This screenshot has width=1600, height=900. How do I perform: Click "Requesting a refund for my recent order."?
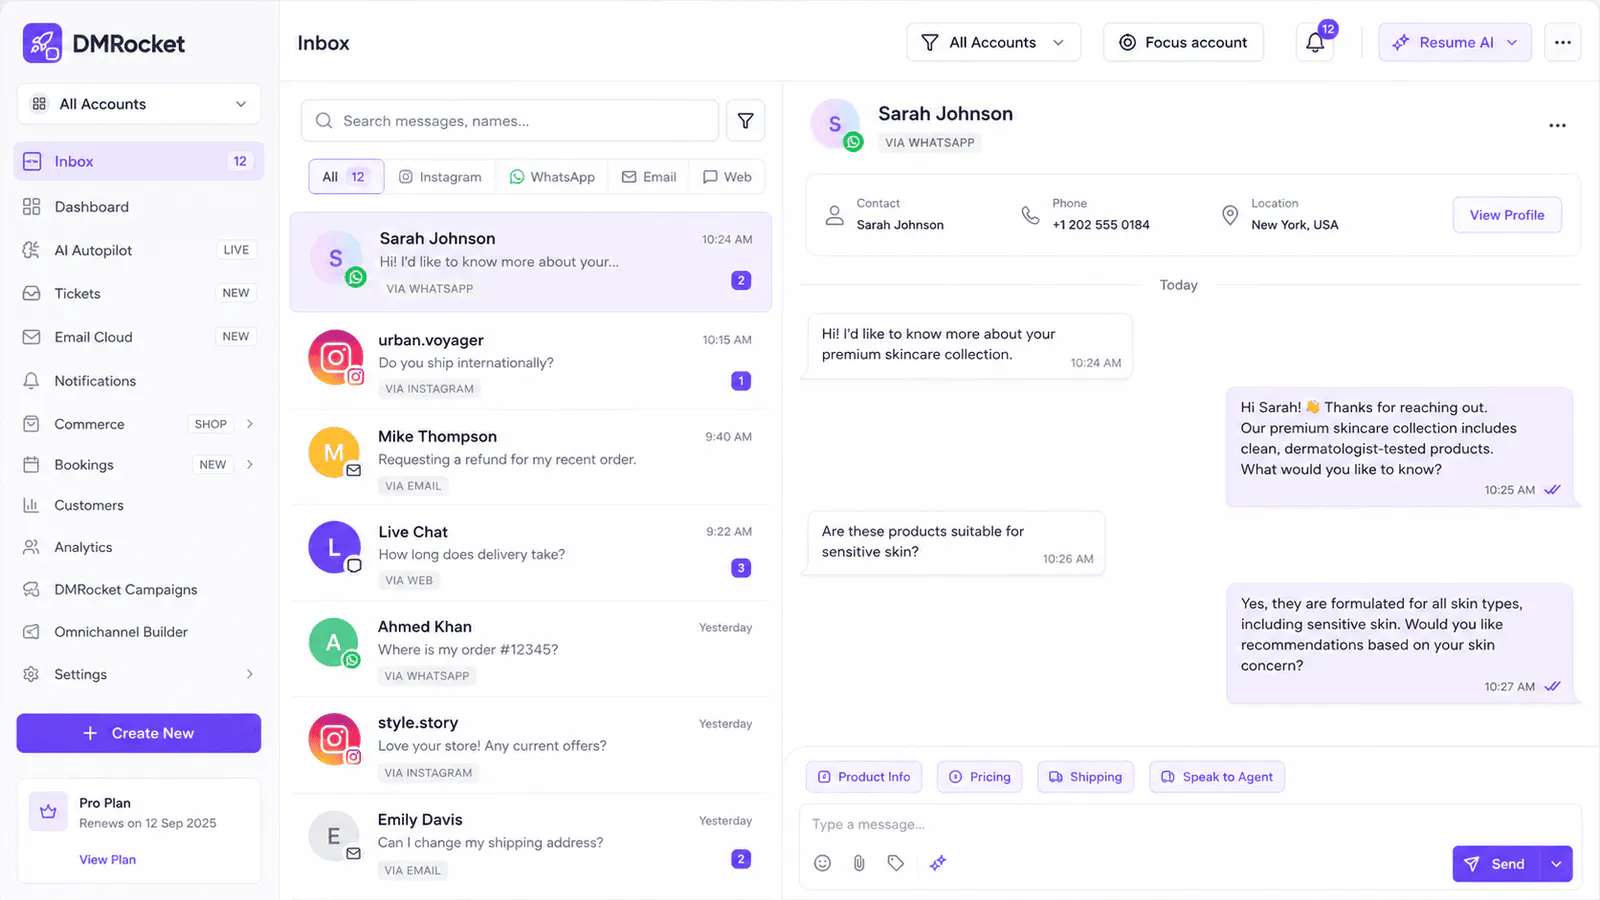(x=507, y=460)
